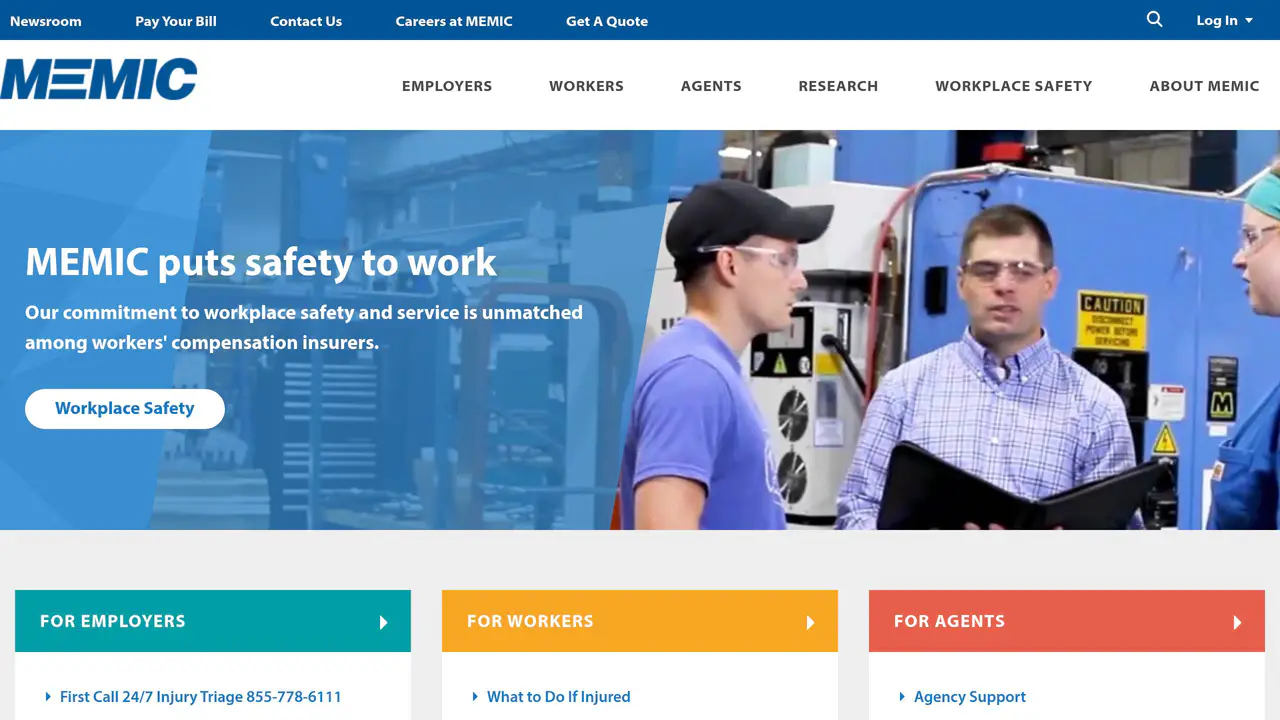Open the Agency Support link

pos(970,697)
